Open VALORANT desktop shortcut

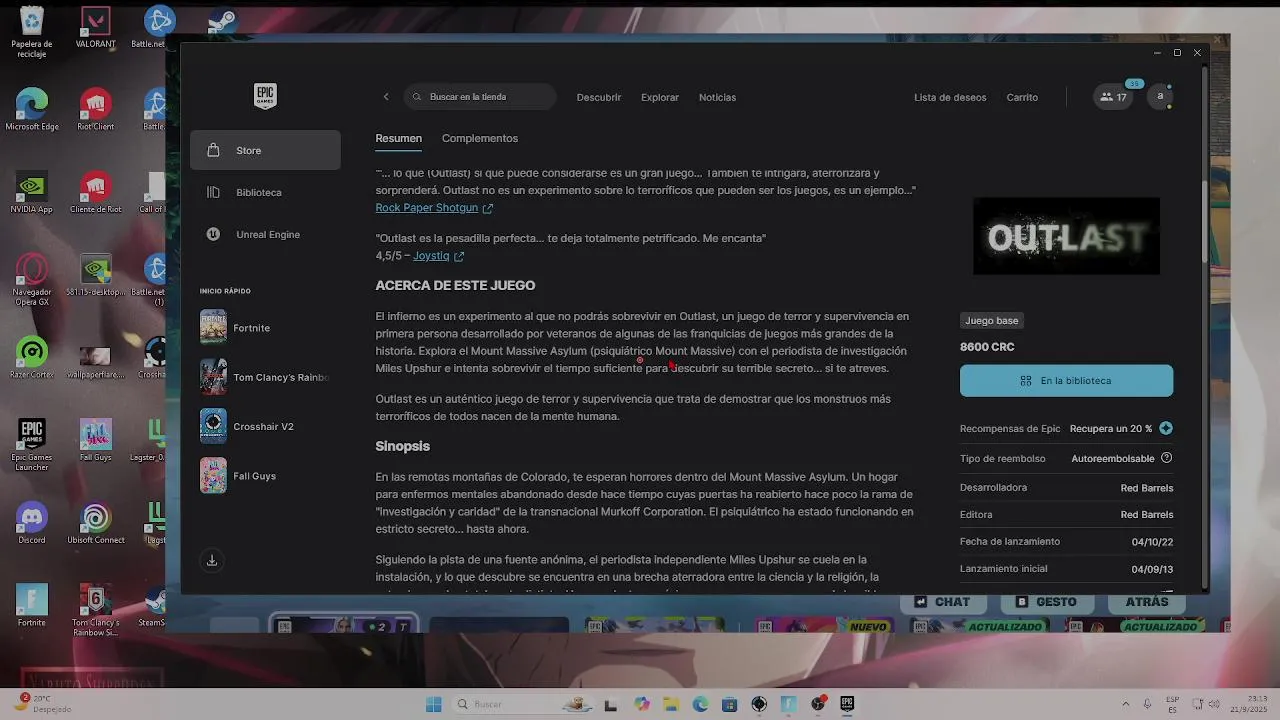point(96,28)
